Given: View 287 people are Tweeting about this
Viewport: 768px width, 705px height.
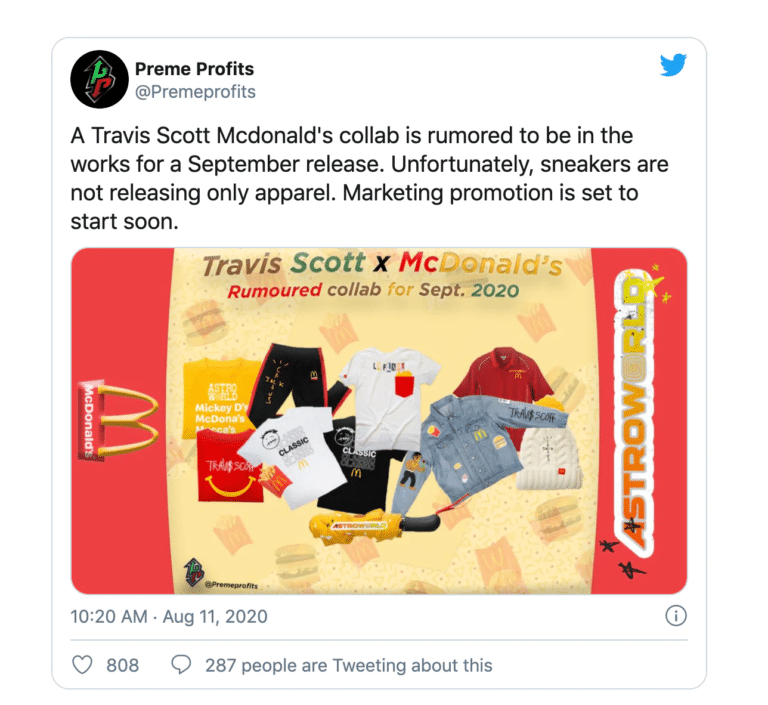Looking at the screenshot, I should [348, 665].
